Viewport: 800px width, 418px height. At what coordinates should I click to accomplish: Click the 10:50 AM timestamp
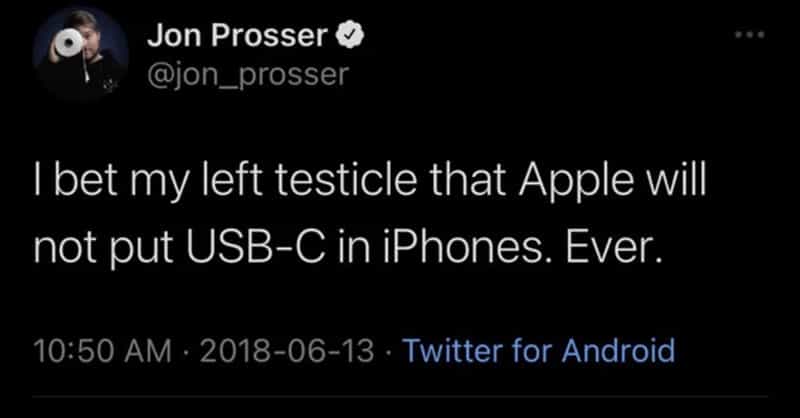(92, 351)
